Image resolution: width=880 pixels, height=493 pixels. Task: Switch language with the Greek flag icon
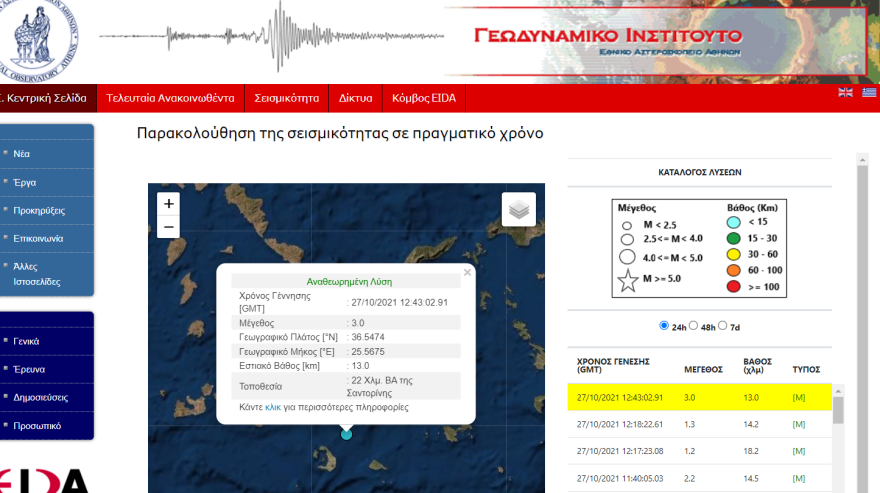point(869,93)
